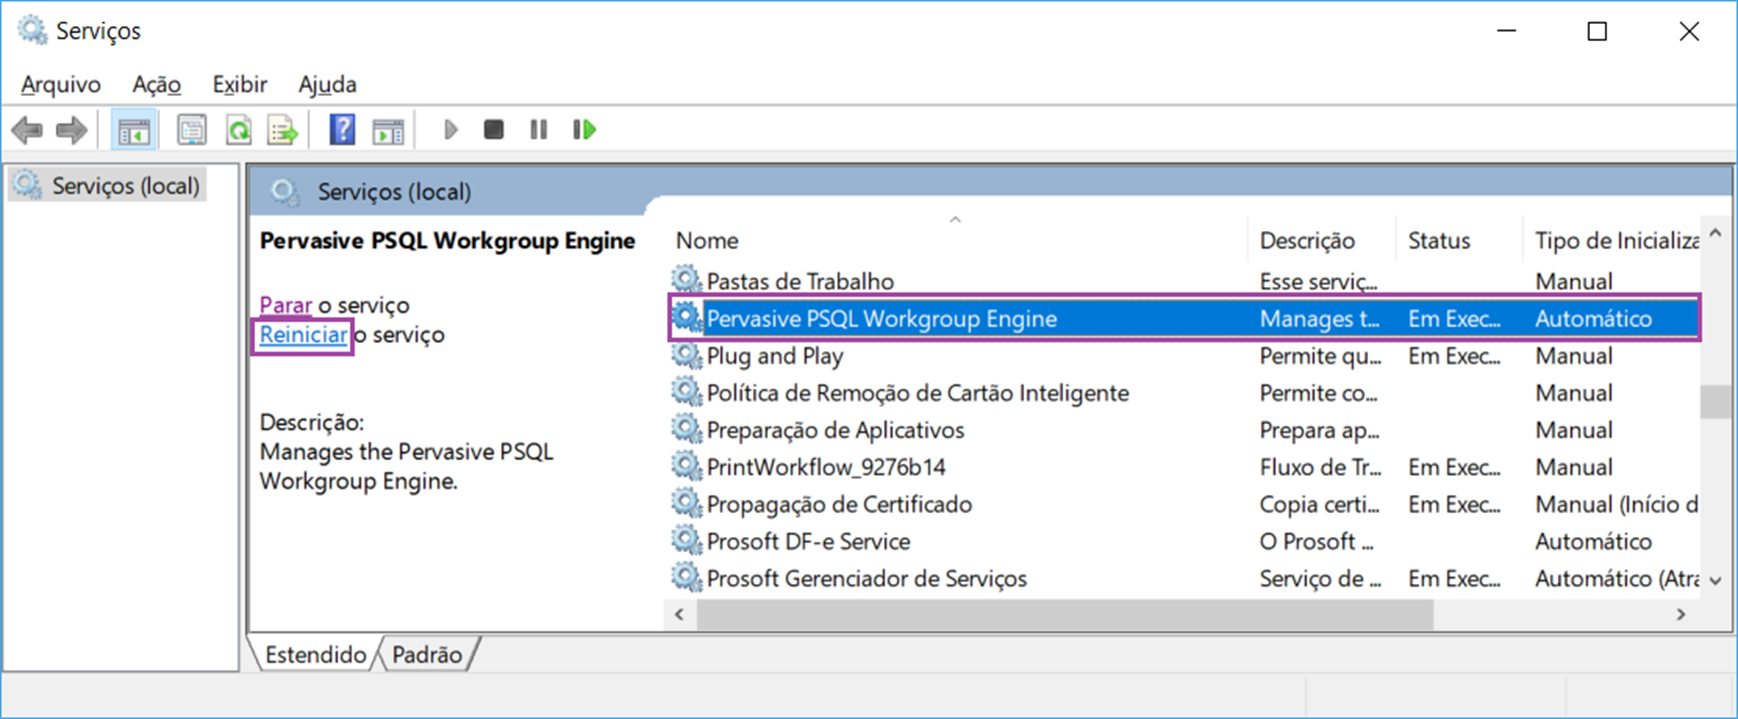Click the Reiniciar service link
Screen dimensions: 1738x719
303,334
